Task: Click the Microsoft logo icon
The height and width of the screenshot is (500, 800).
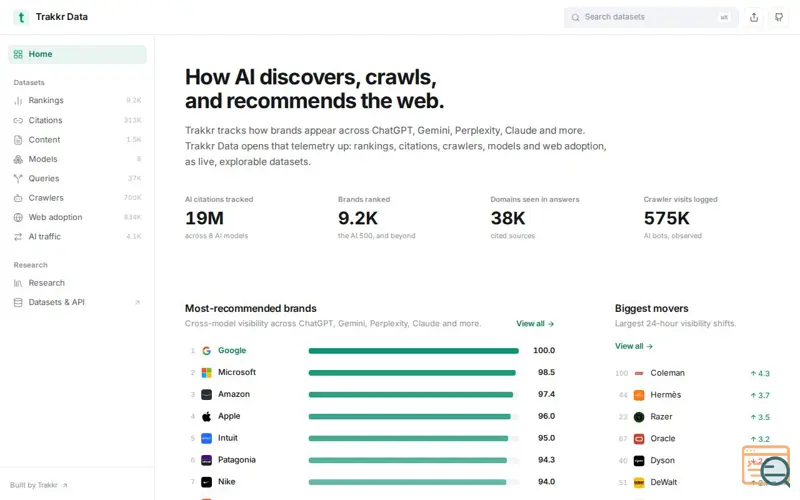Action: click(206, 372)
